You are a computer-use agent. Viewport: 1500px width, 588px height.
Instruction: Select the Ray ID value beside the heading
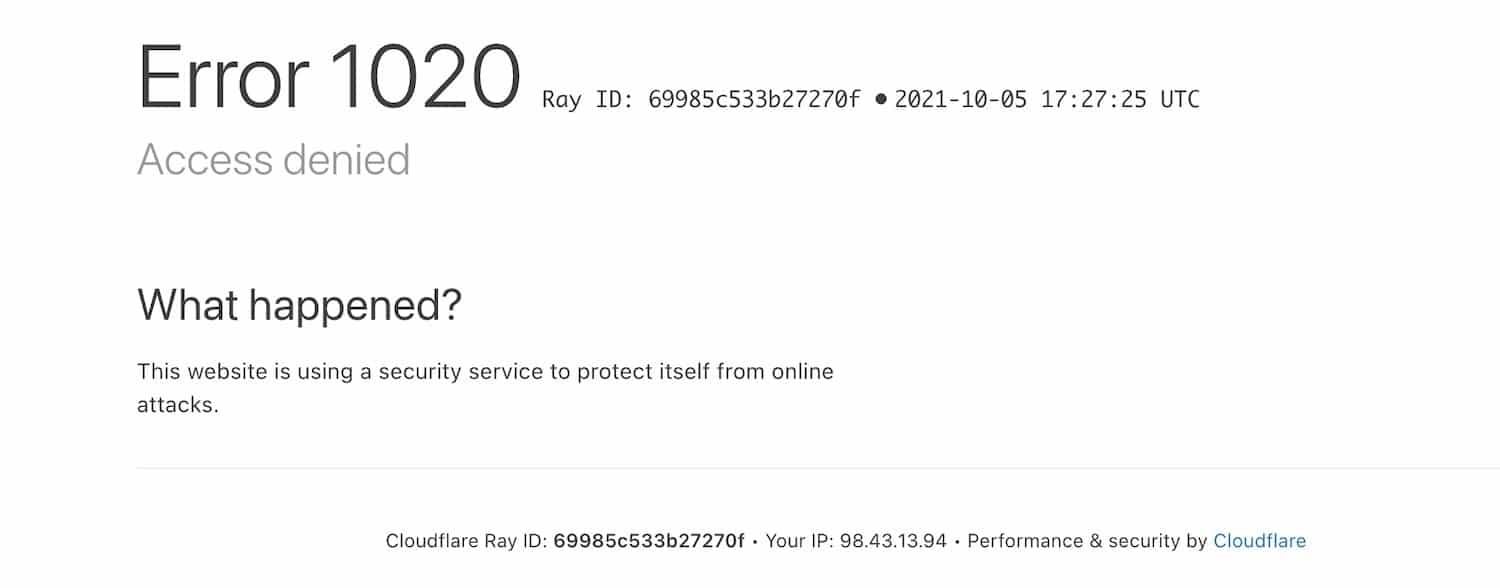[754, 100]
